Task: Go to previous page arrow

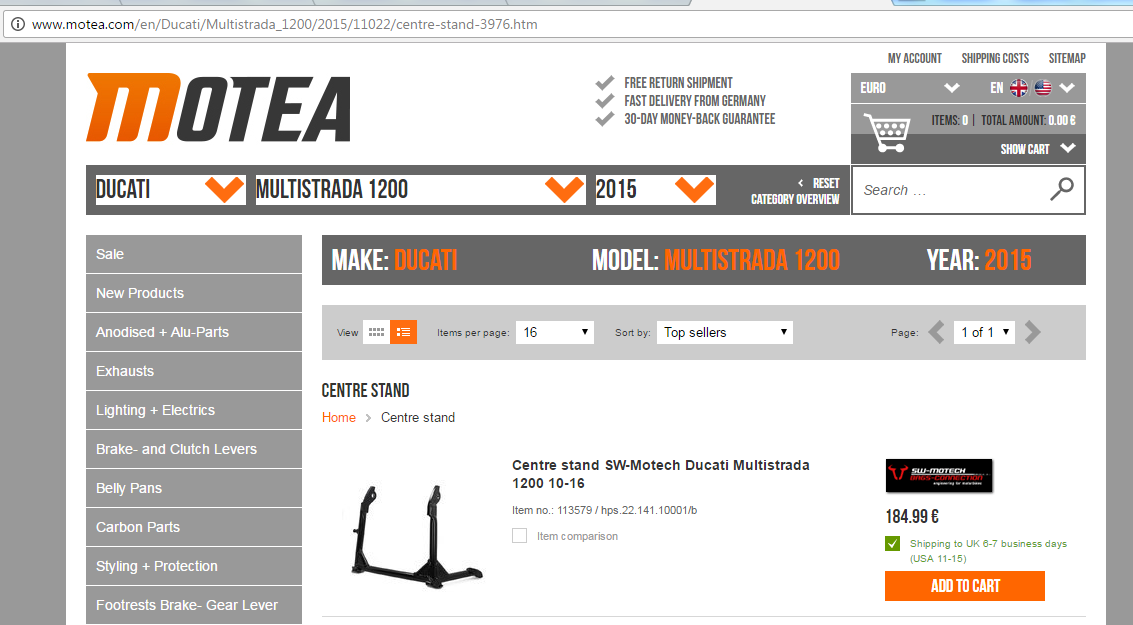Action: point(936,332)
